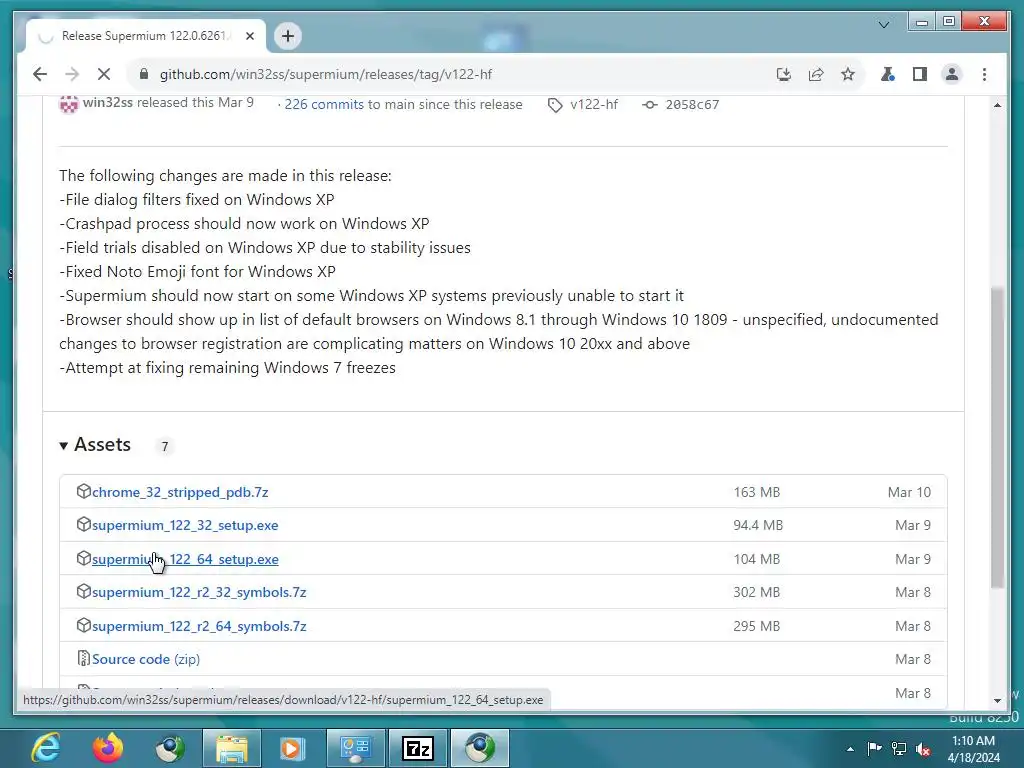The image size is (1024, 768).
Task: Click the 163 MB size text
Action: (x=756, y=492)
